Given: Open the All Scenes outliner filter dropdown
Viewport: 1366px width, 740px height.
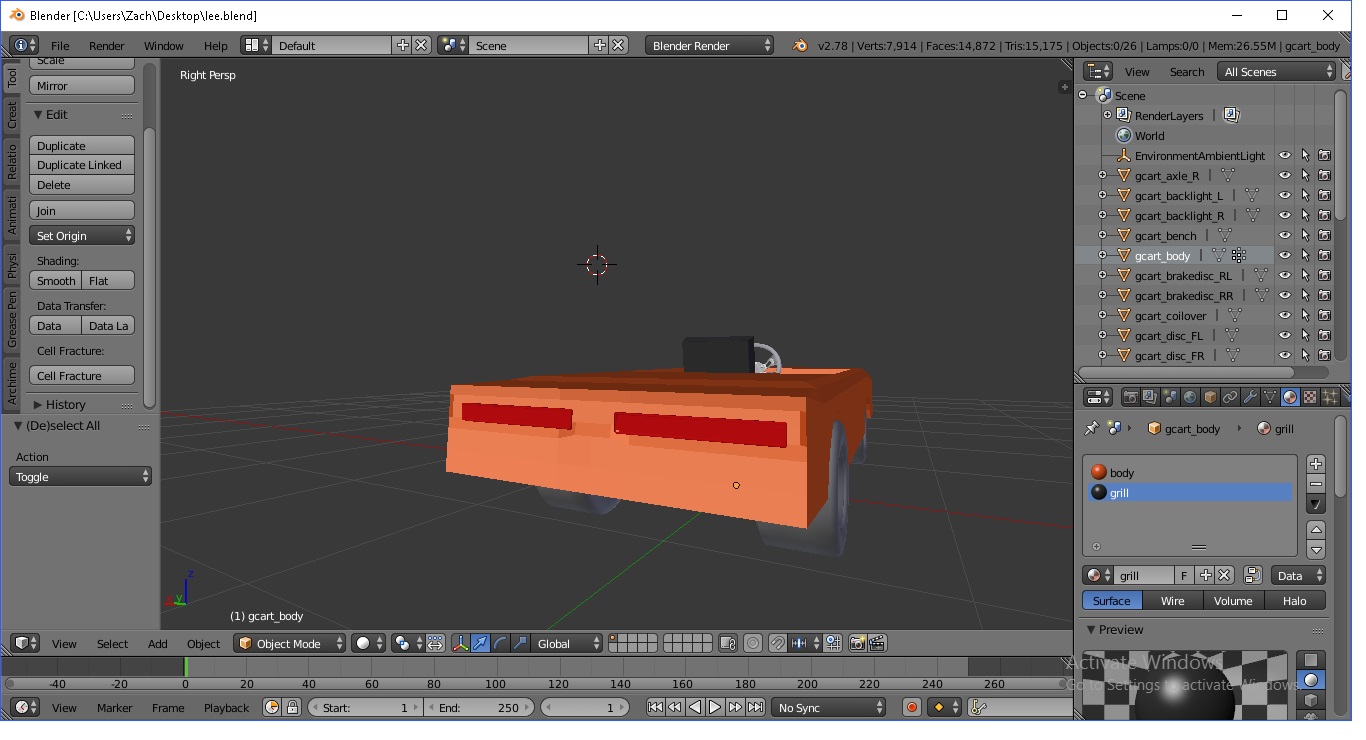Looking at the screenshot, I should 1277,71.
